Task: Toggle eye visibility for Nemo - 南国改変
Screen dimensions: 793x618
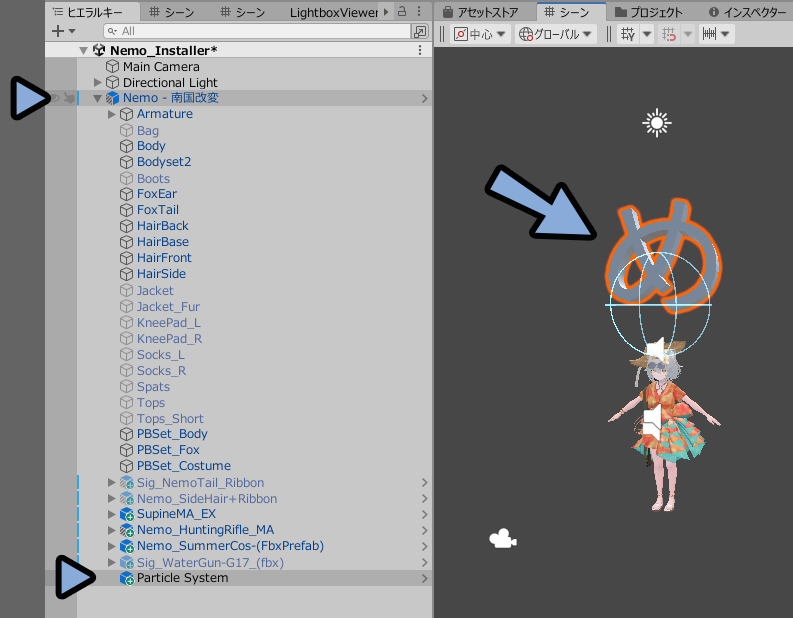Action: 55,98
